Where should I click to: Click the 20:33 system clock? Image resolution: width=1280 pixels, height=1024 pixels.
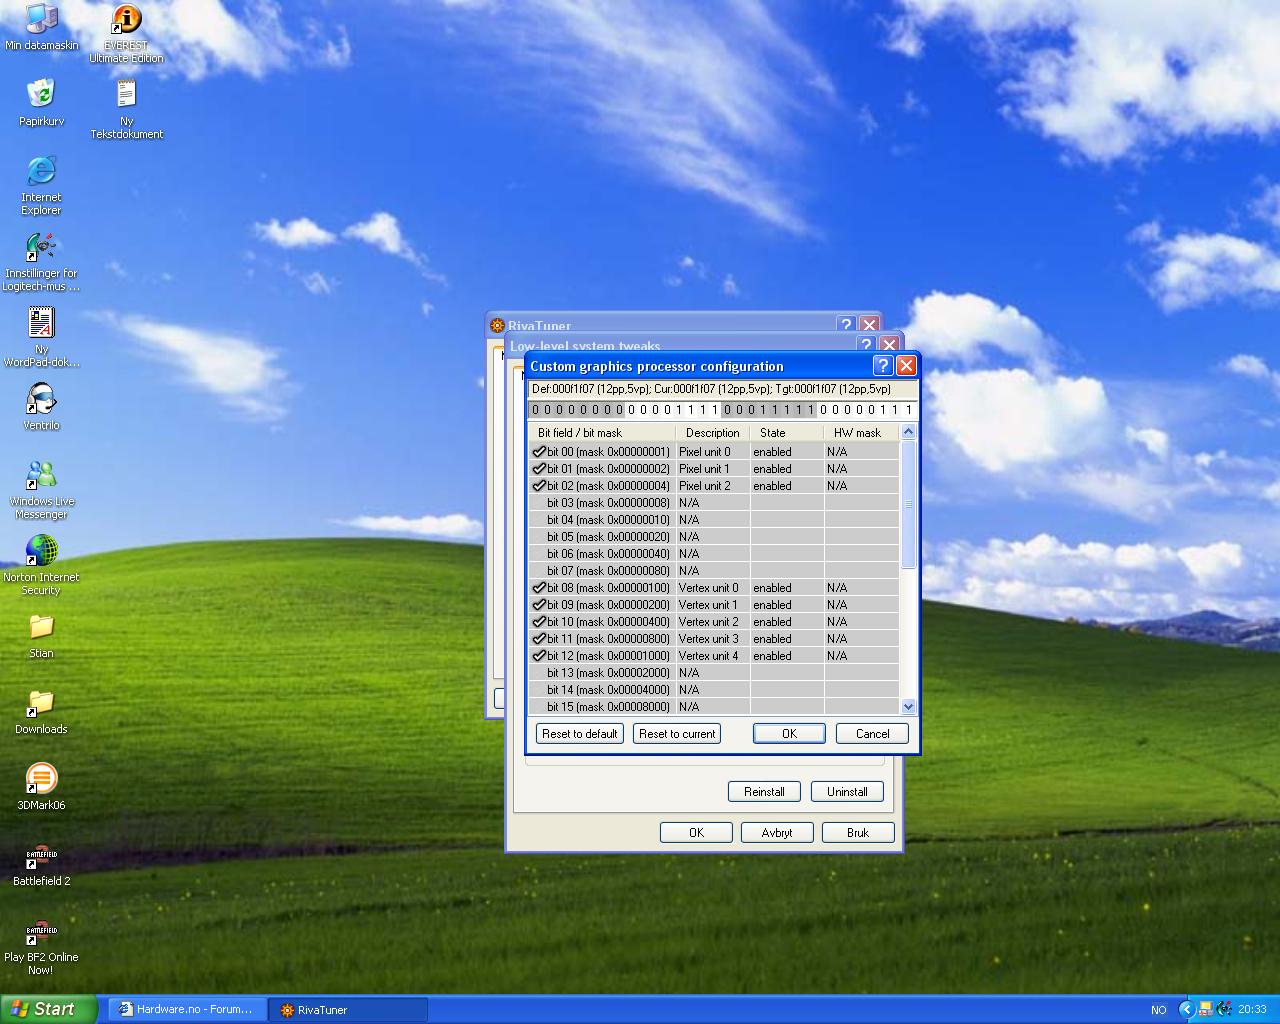1252,1010
